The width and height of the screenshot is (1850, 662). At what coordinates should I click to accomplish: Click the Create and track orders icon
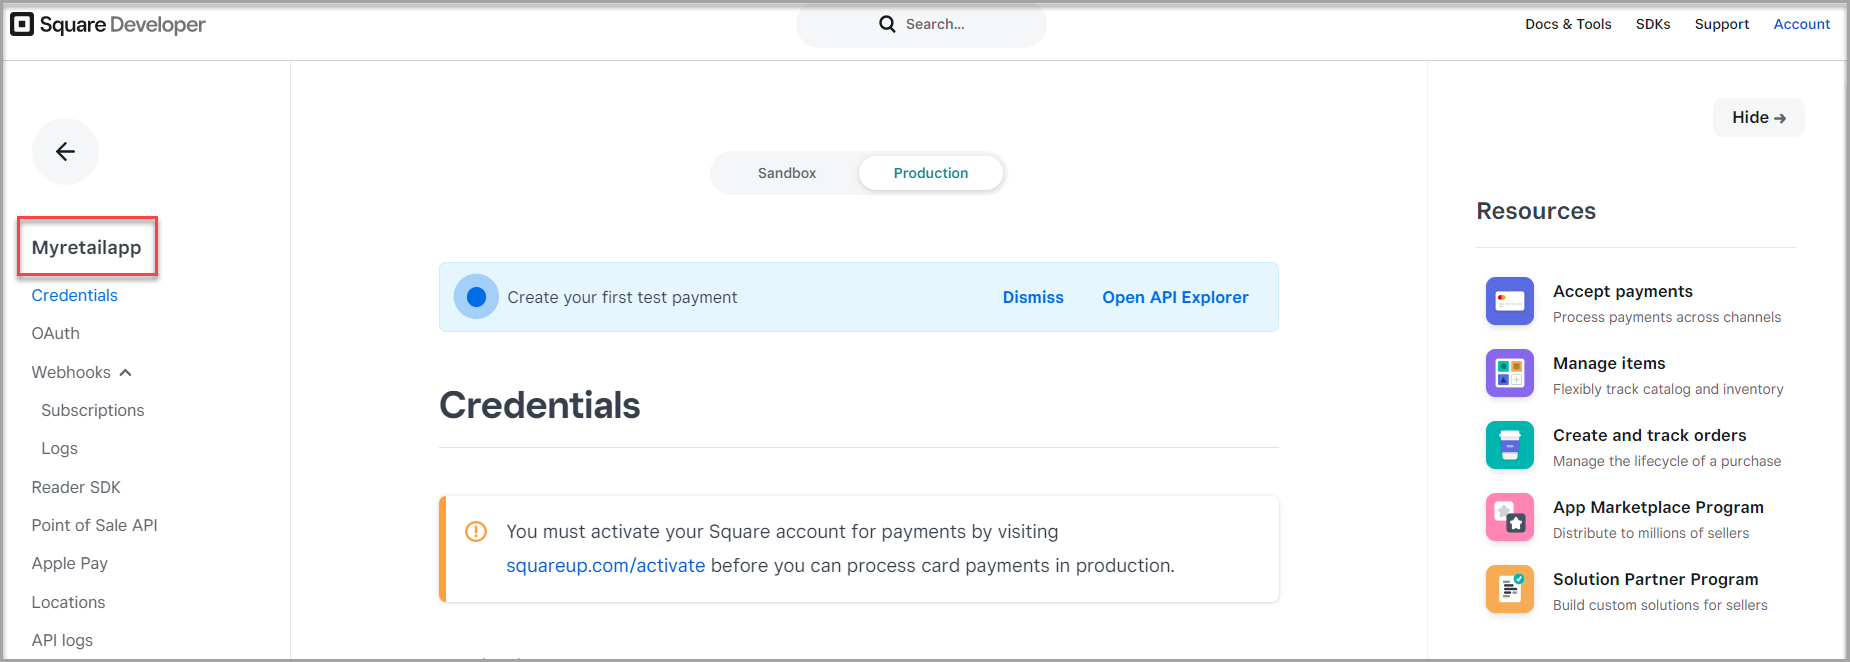pyautogui.click(x=1509, y=445)
